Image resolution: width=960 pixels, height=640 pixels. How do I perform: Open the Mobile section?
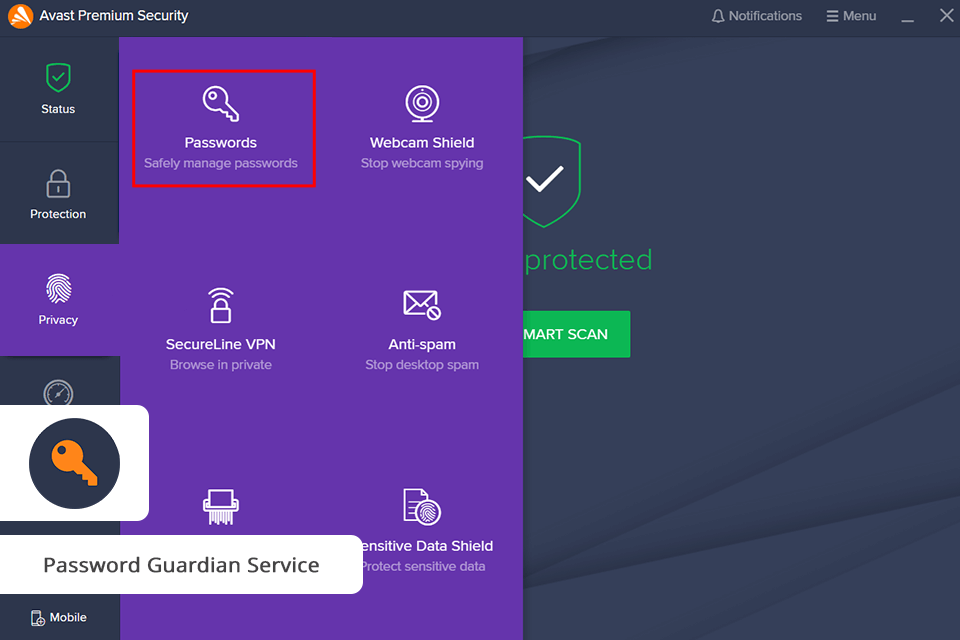tap(59, 617)
